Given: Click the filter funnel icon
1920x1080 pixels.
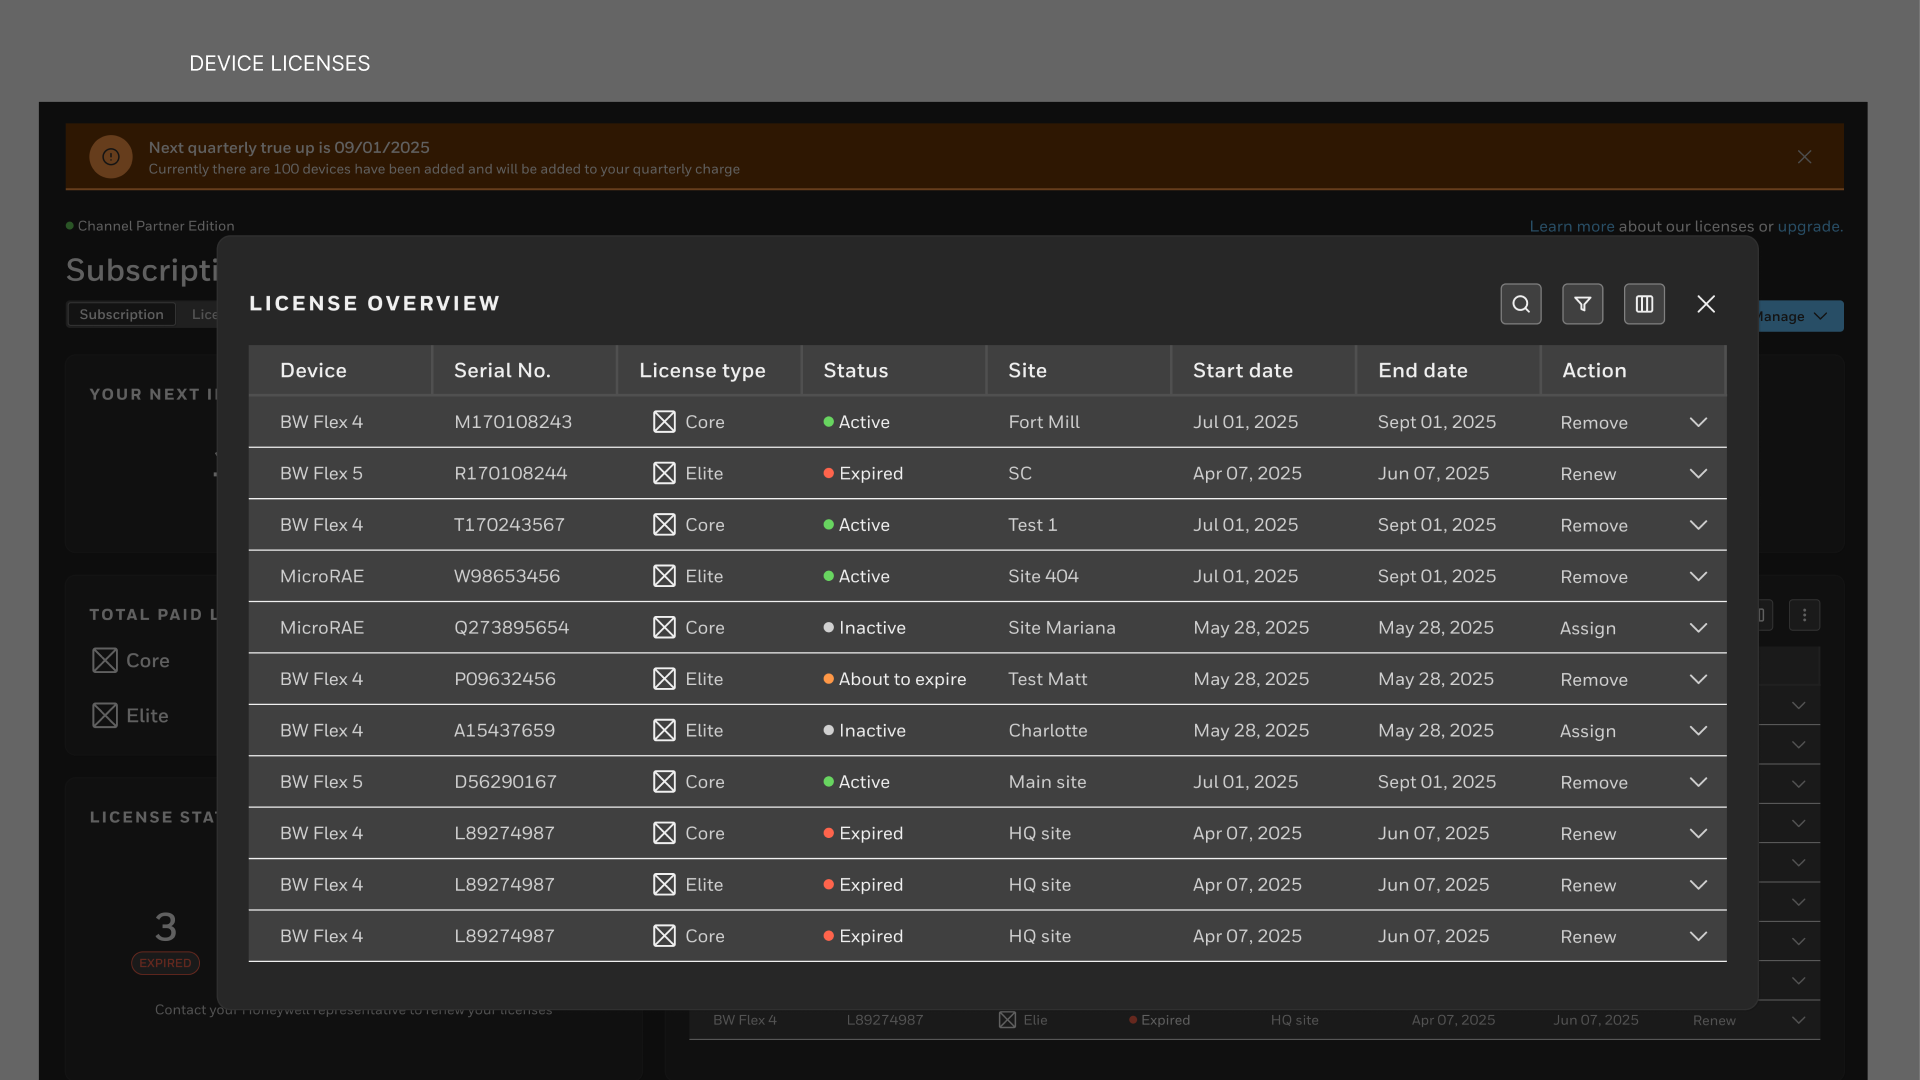Looking at the screenshot, I should 1583,304.
